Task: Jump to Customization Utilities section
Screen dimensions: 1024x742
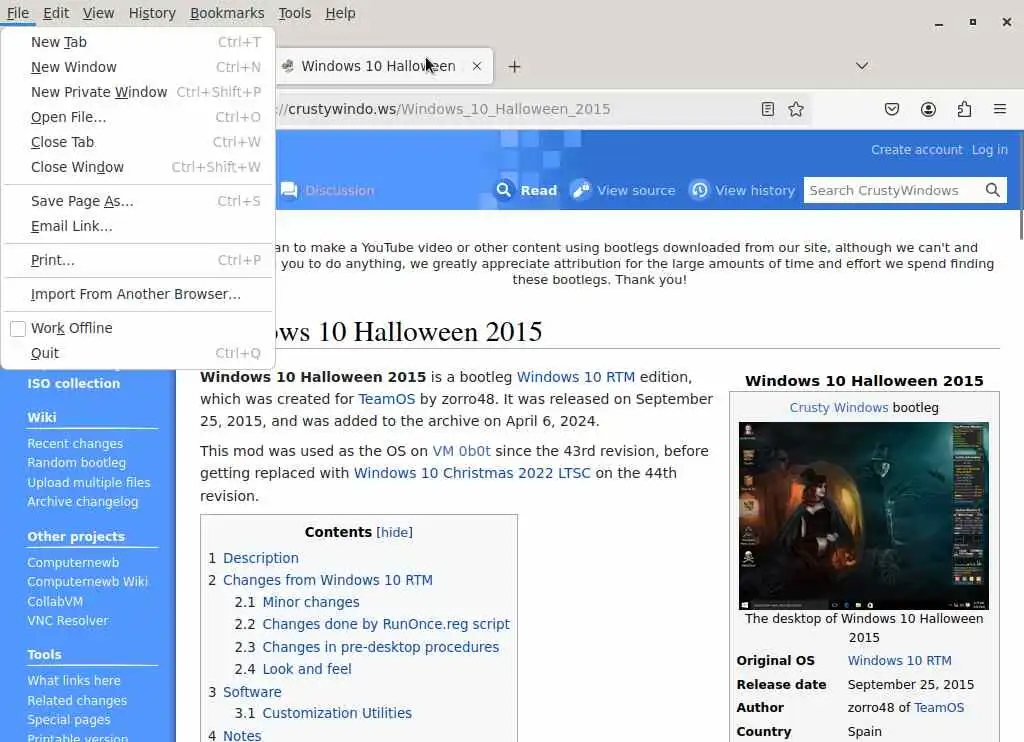Action: pos(337,713)
